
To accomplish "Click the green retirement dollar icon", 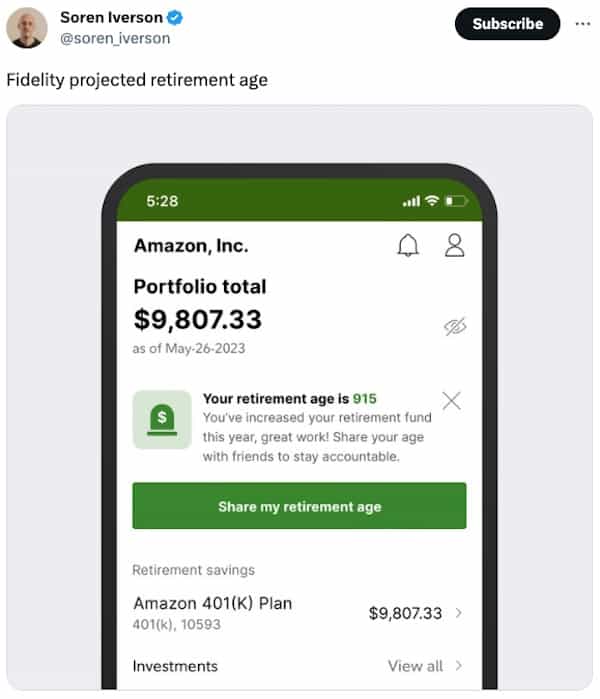I will click(x=162, y=419).
